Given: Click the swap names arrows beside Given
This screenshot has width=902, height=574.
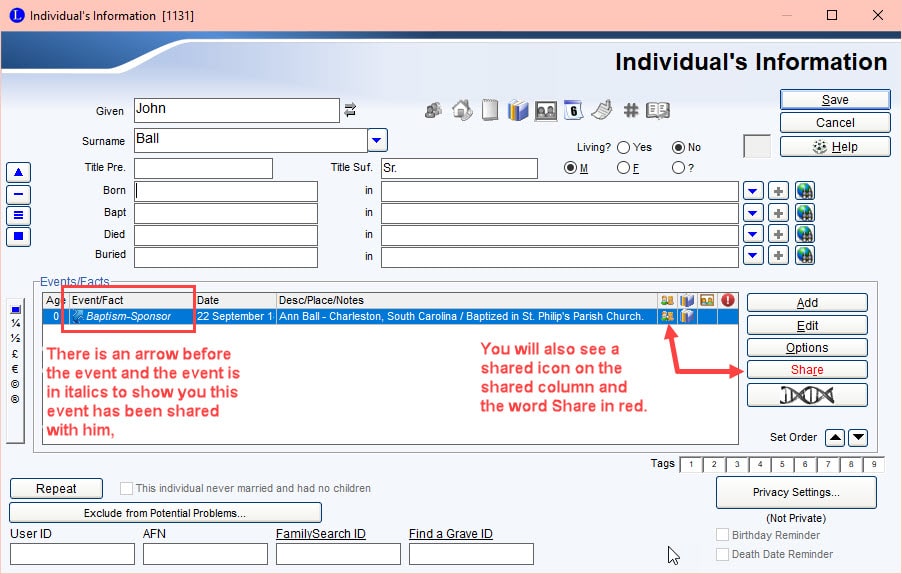Looking at the screenshot, I should 351,110.
